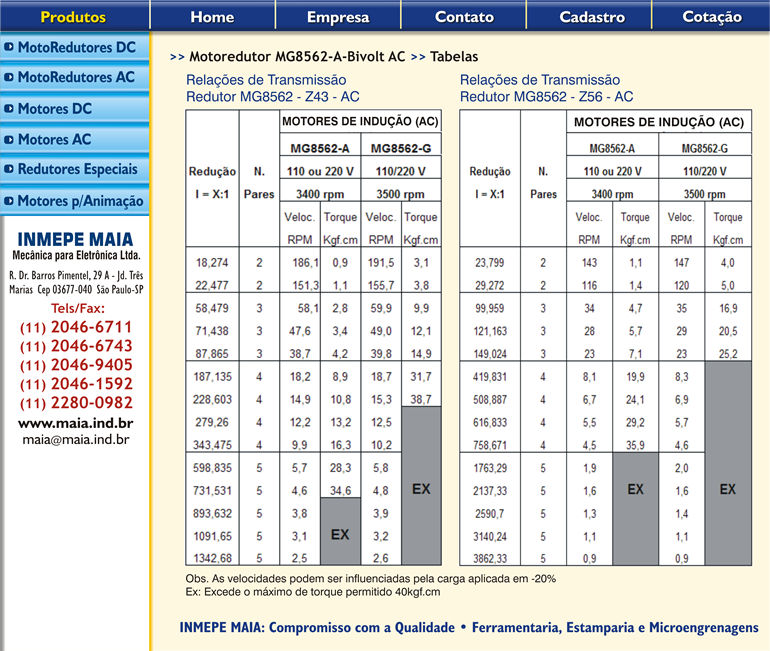Click the bullet icon beside MotoRedutores DC
The height and width of the screenshot is (651, 770).
click(9, 47)
